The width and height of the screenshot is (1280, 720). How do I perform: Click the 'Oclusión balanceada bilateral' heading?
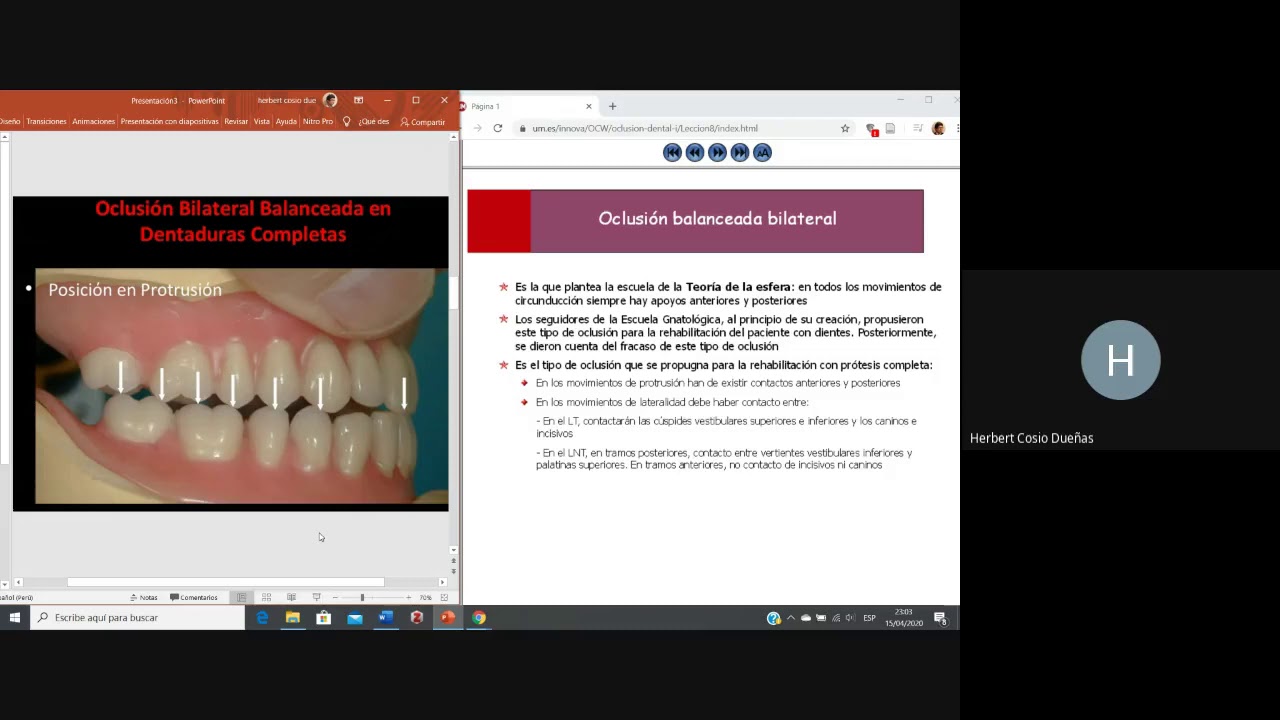coord(717,218)
